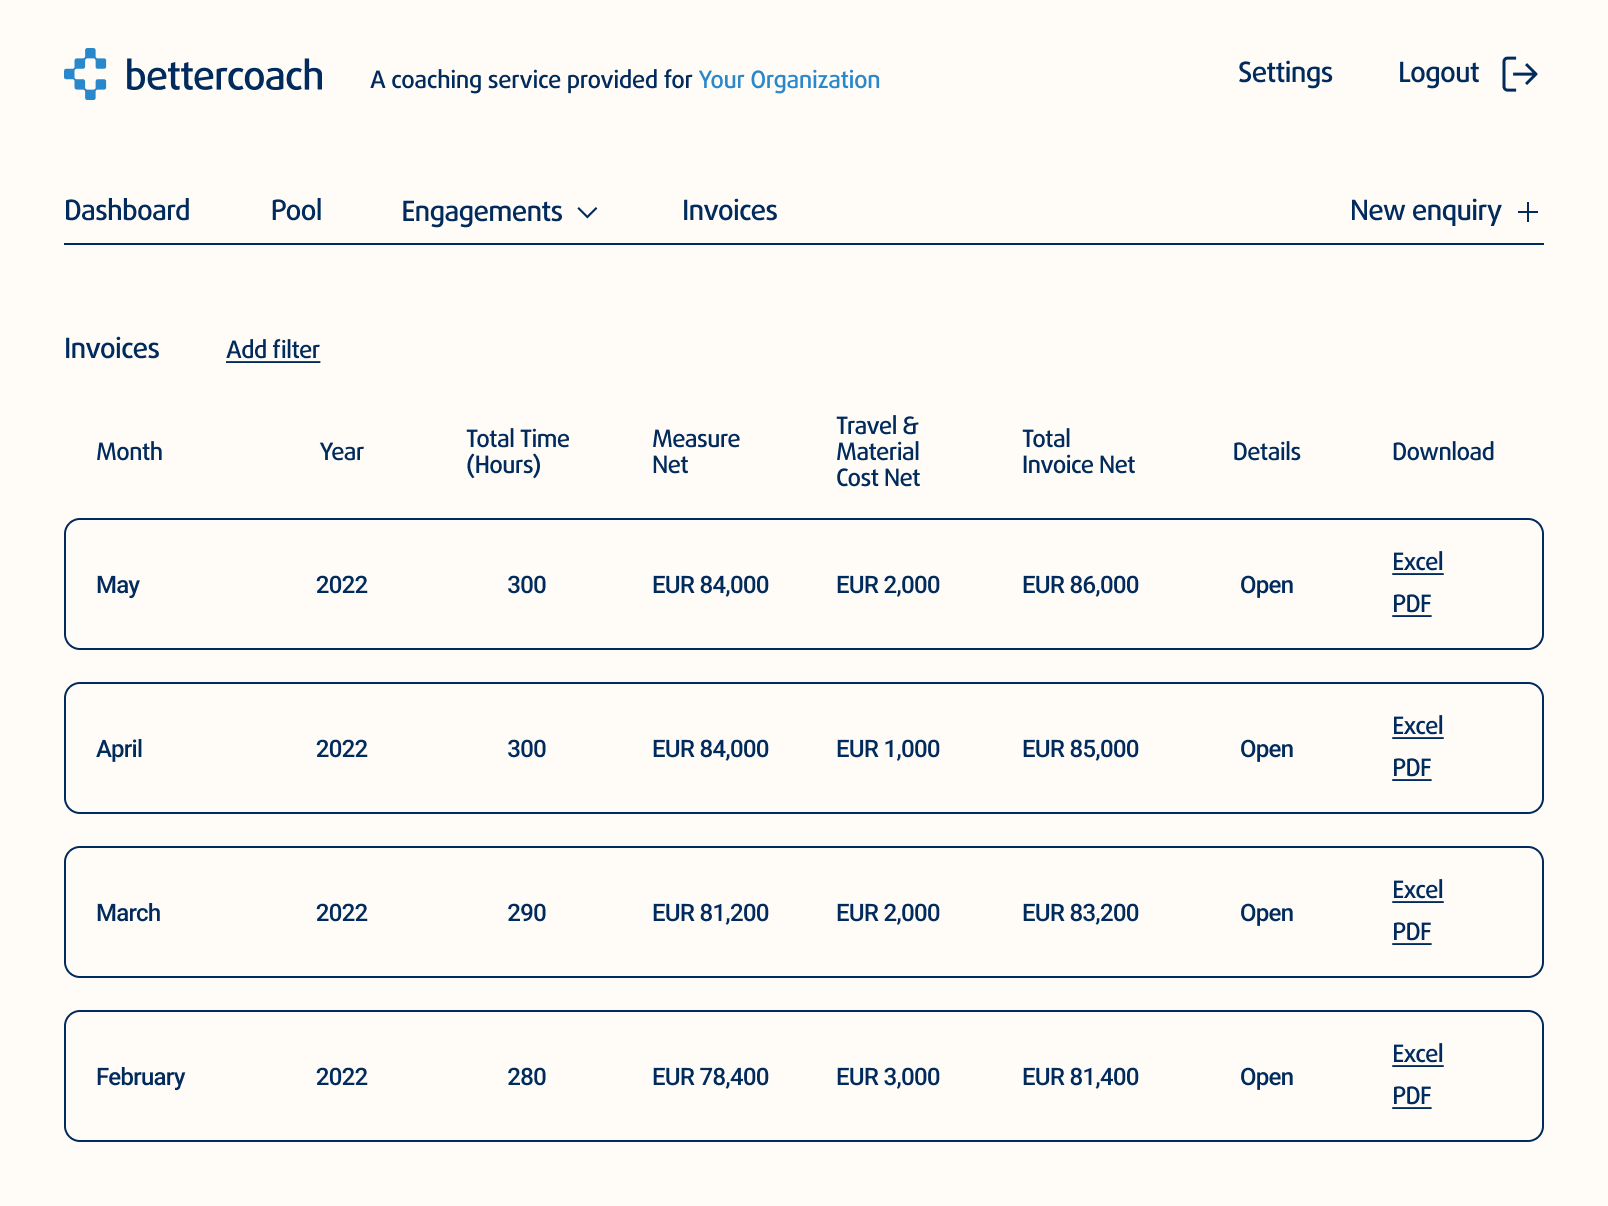
Task: Click the bettercoach logo icon
Action: click(85, 74)
